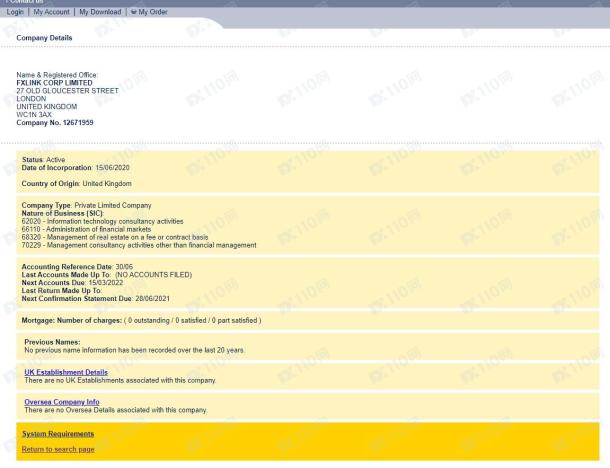Click Next Confirmation Statement Due 28/06/2021
Screen dimensions: 610x468
[96, 299]
